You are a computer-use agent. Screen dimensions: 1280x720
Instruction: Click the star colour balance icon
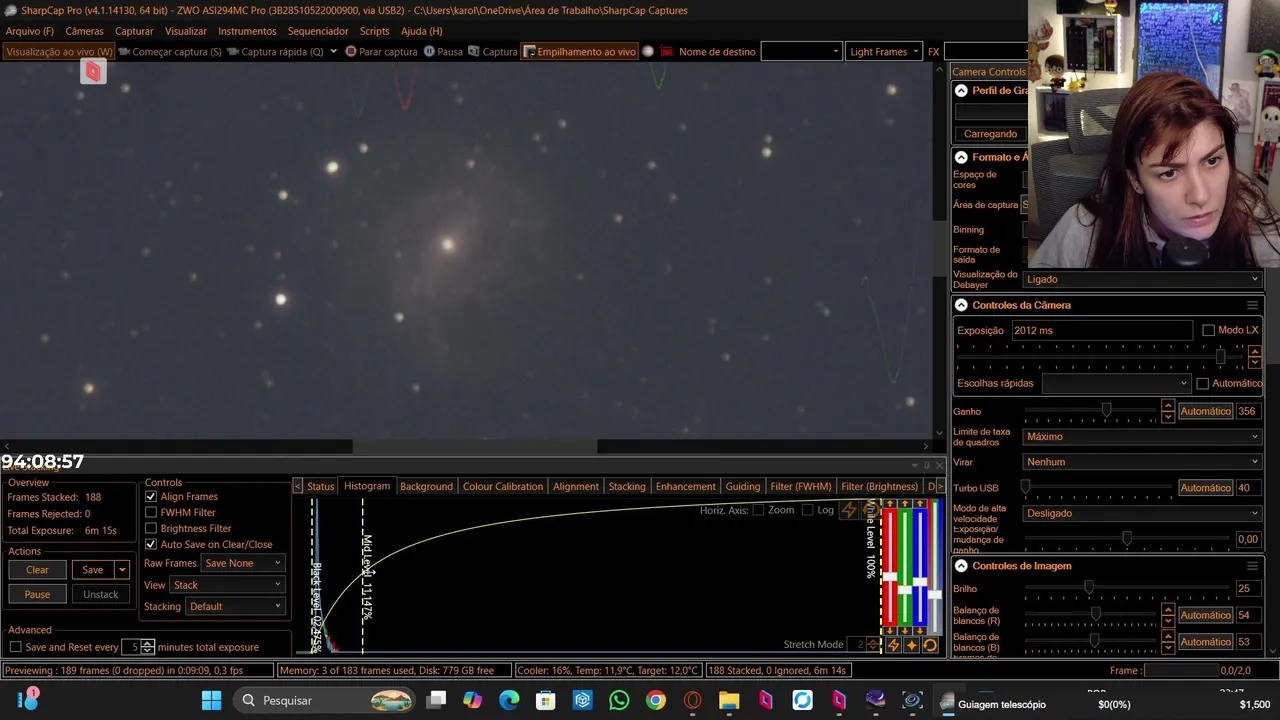[x=912, y=645]
